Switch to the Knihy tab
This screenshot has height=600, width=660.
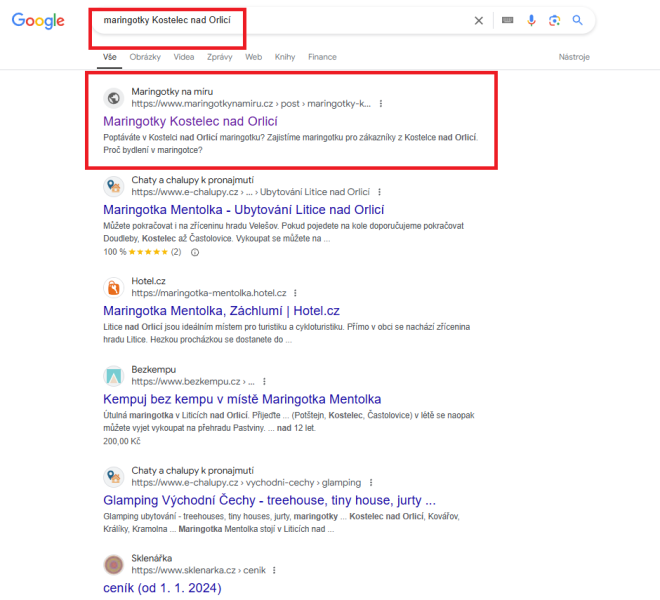point(285,57)
